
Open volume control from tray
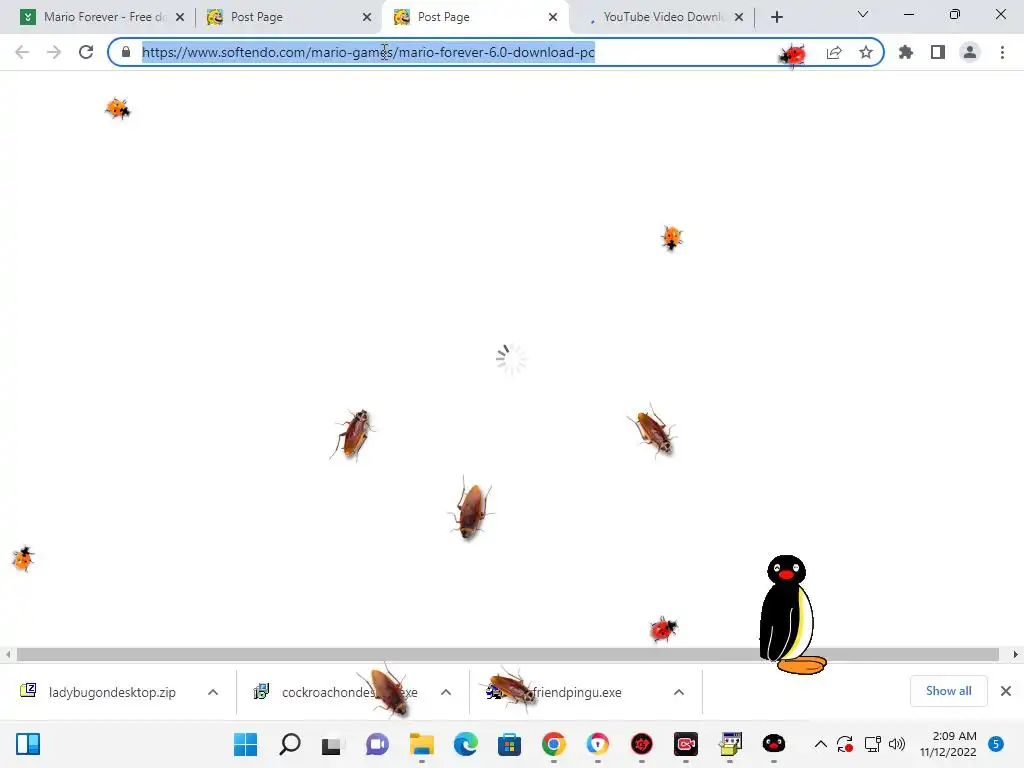(897, 744)
